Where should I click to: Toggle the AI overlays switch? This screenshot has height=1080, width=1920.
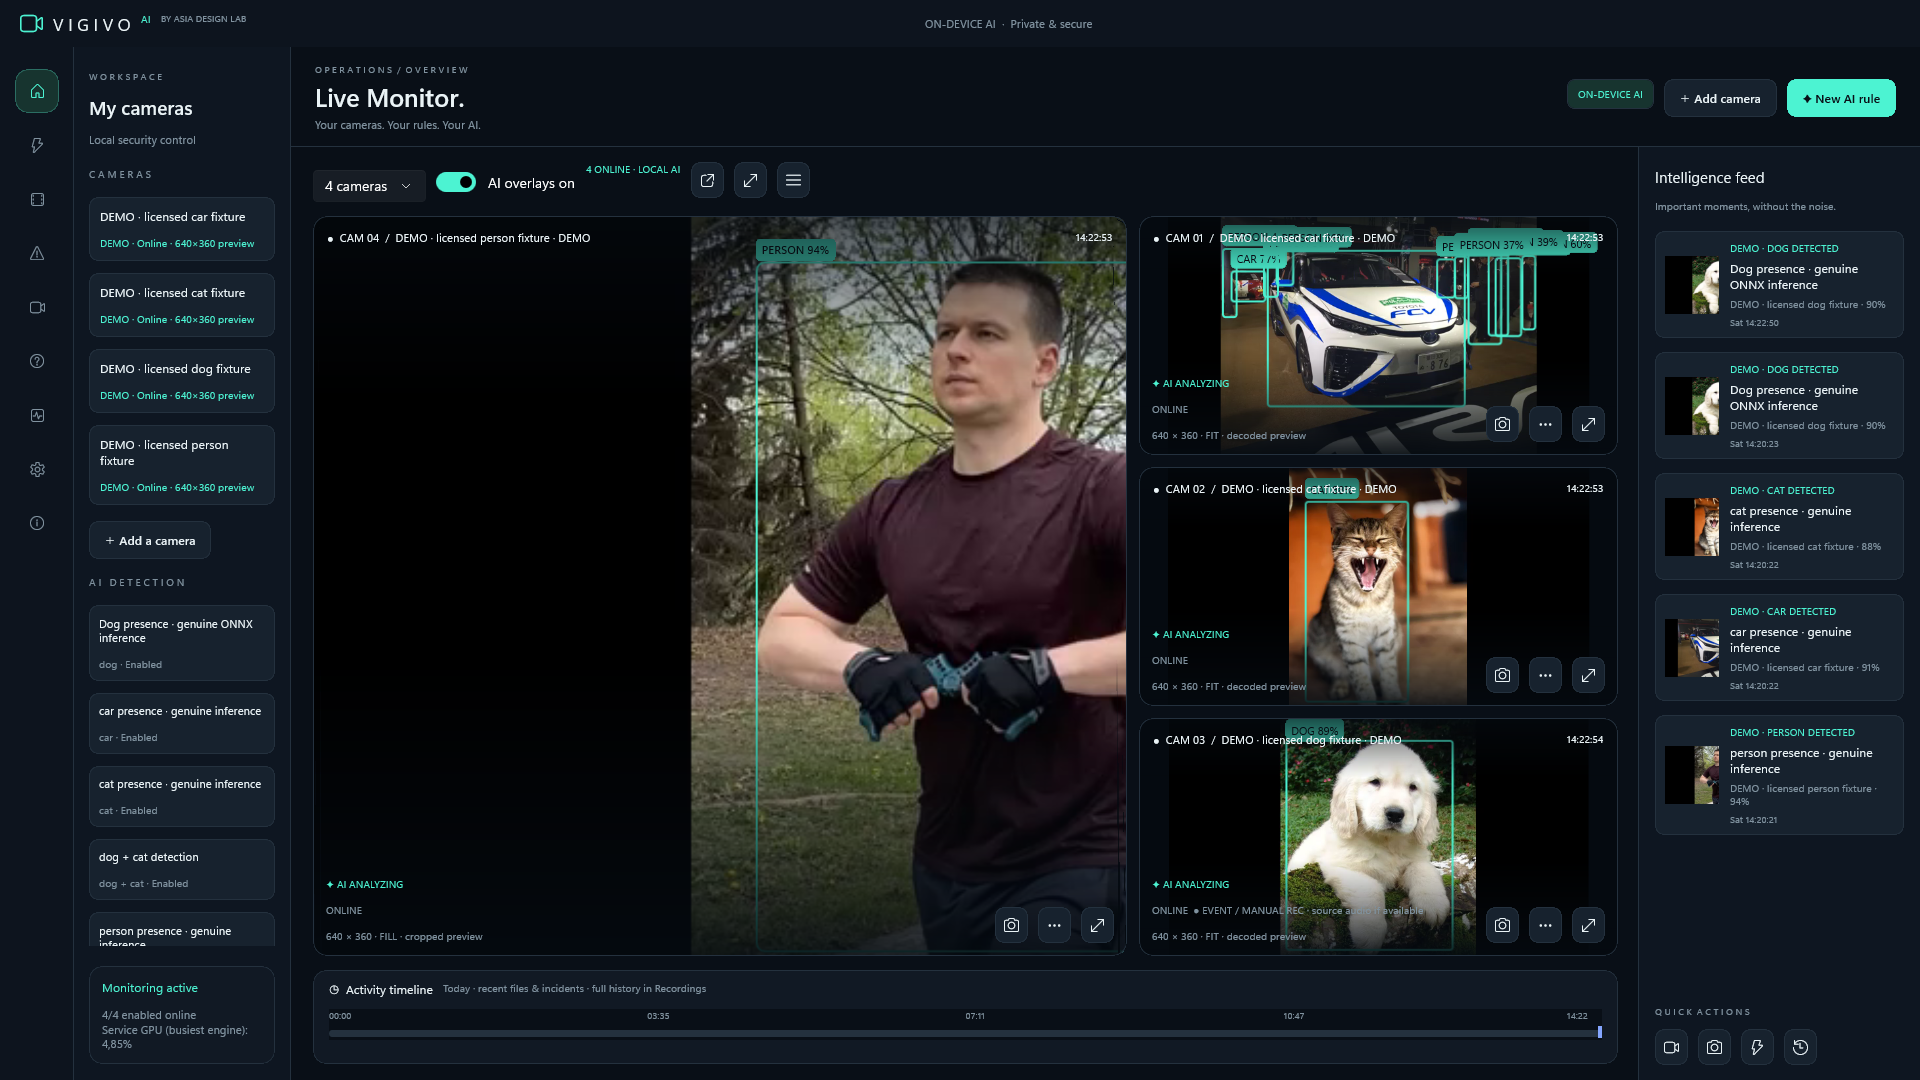(456, 182)
